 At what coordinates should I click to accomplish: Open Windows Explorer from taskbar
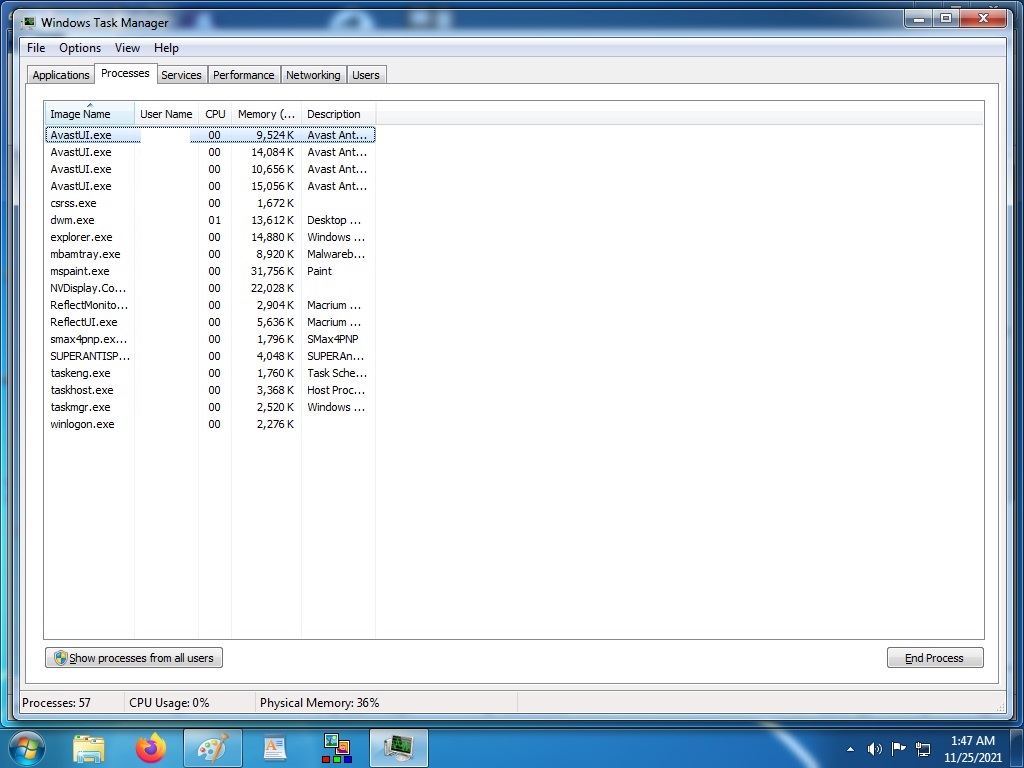pyautogui.click(x=89, y=748)
